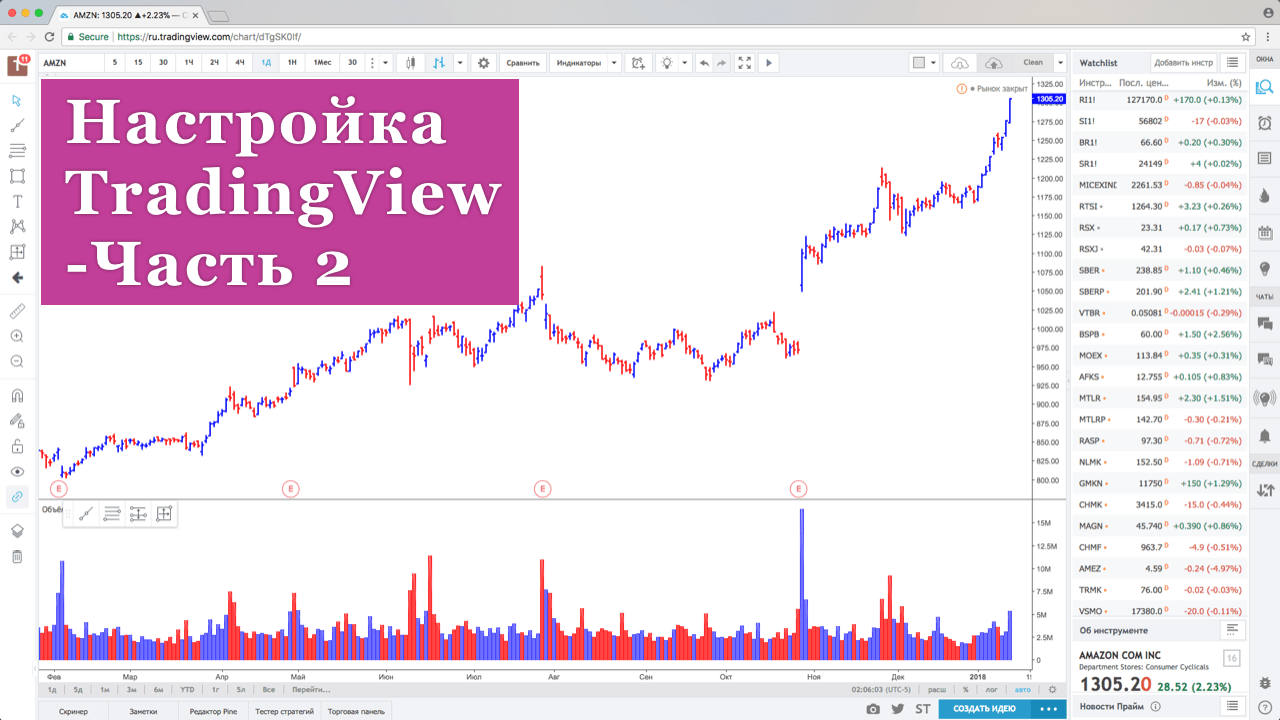
Task: Select the 3м date range
Action: click(x=131, y=690)
